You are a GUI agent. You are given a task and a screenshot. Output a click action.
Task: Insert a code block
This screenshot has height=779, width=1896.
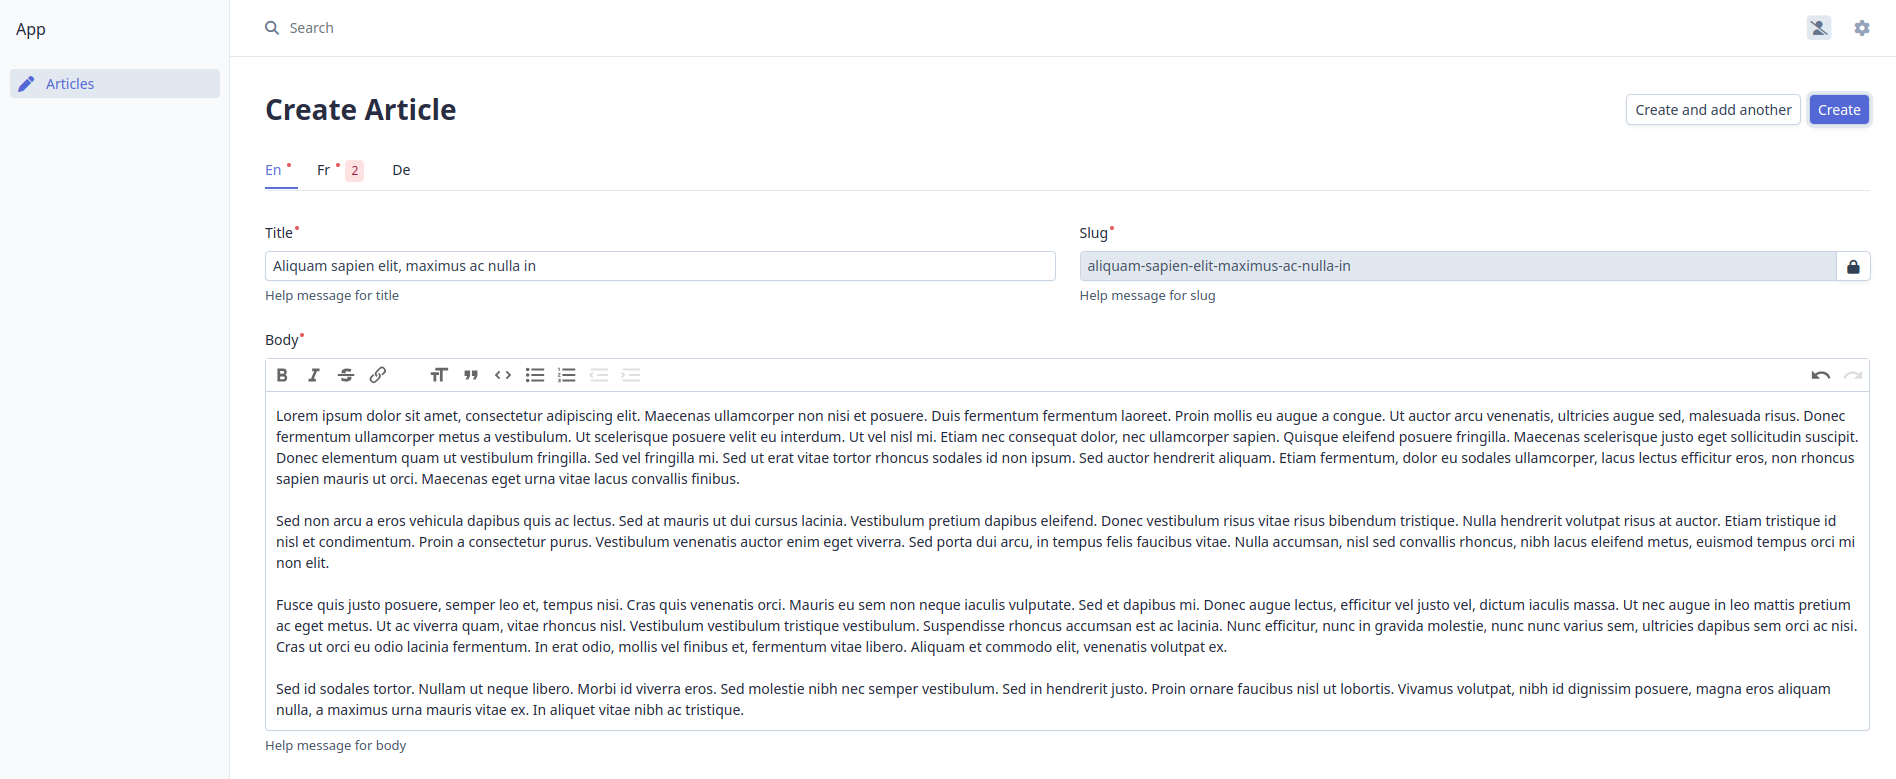point(503,375)
